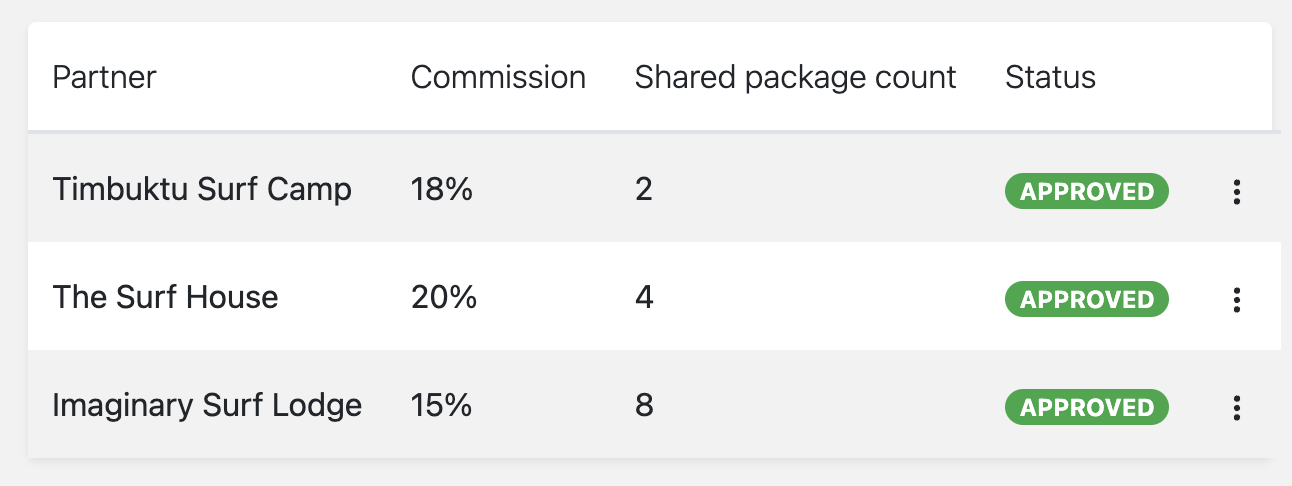Viewport: 1292px width, 486px height.
Task: Sort by the Status column header
Action: (1050, 77)
